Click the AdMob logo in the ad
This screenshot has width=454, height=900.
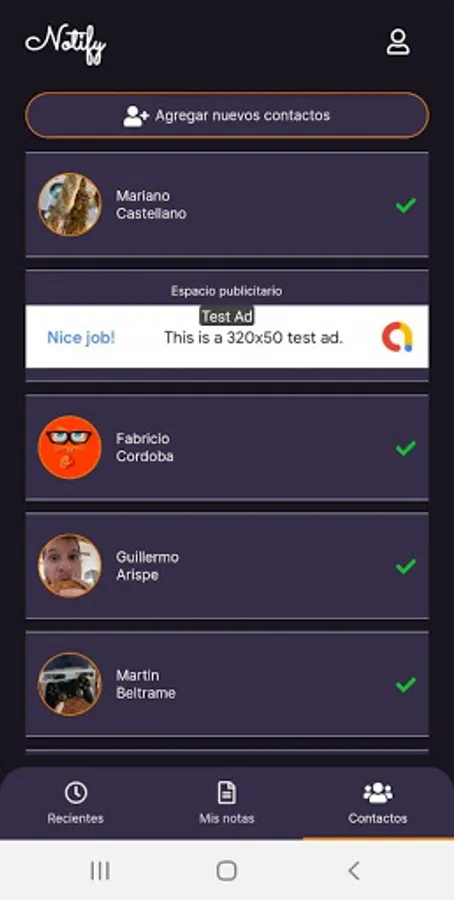[x=397, y=337]
